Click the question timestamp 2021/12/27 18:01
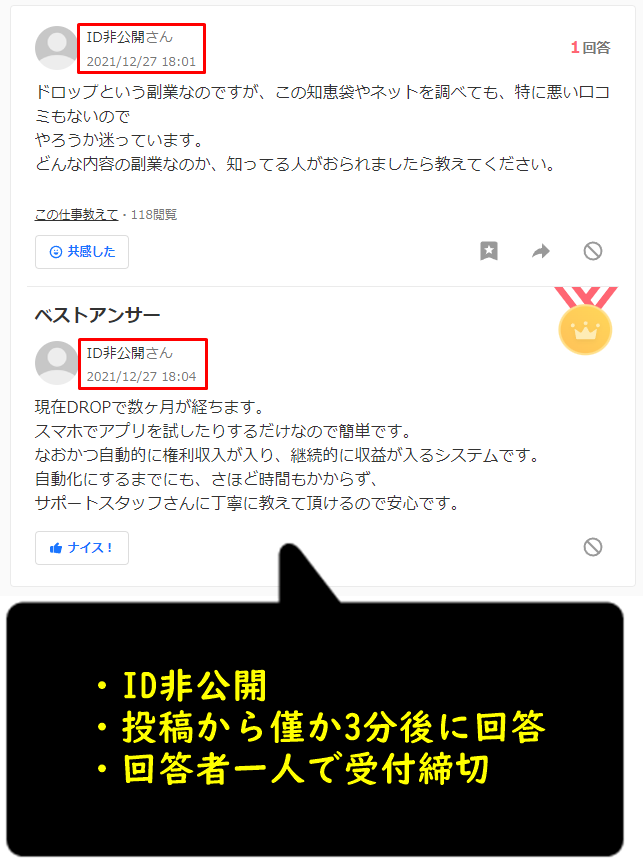643x858 pixels. (141, 61)
